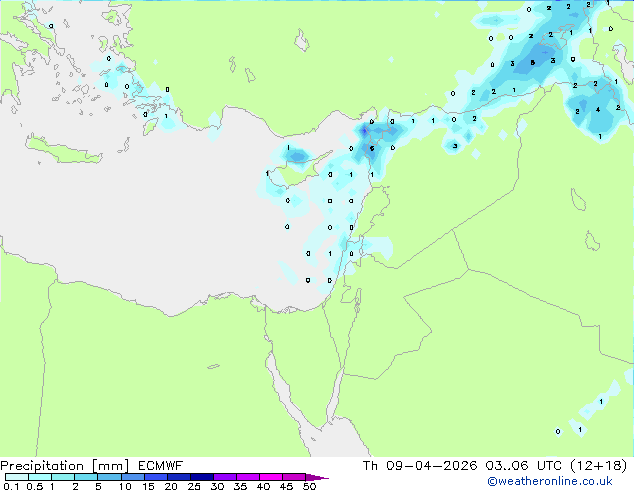Click the "40" legend scale label

(263, 486)
